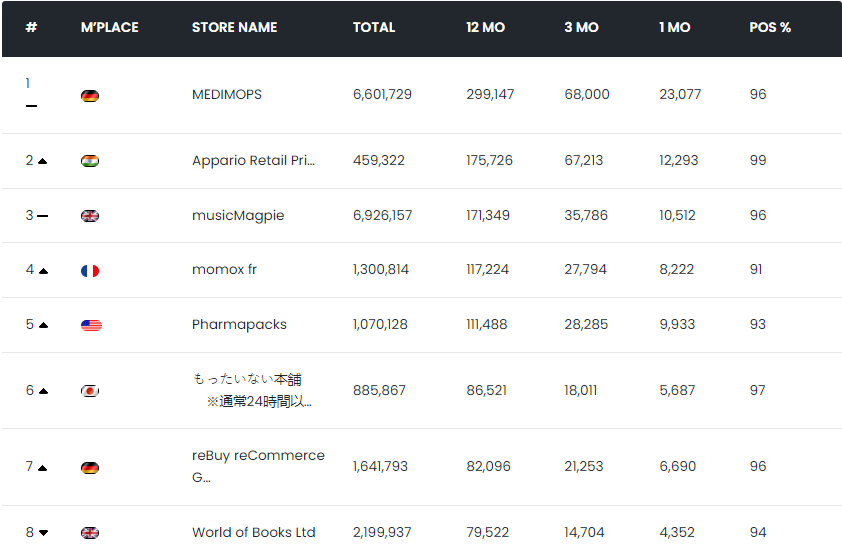Sort by the 12 MO column header
The width and height of the screenshot is (842, 553).
click(x=485, y=27)
